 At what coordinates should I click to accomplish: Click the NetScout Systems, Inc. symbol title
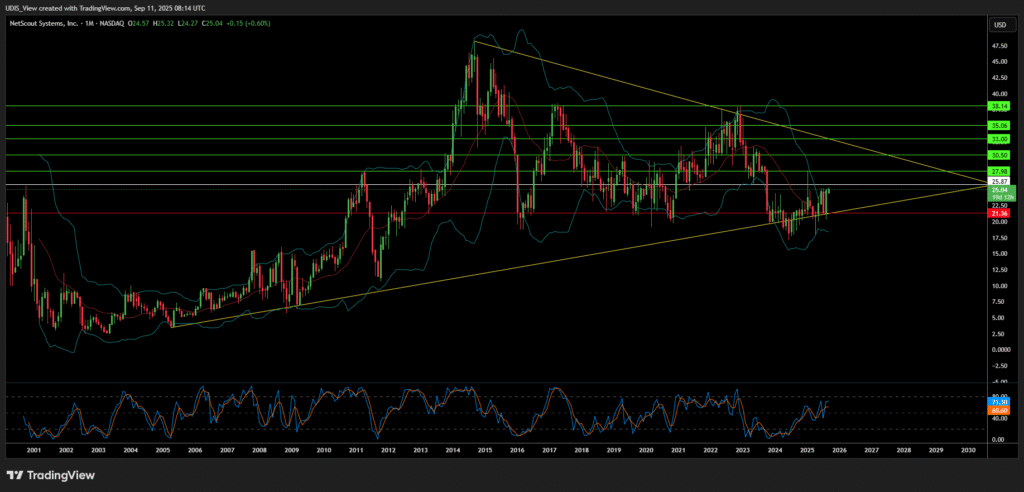(51, 24)
